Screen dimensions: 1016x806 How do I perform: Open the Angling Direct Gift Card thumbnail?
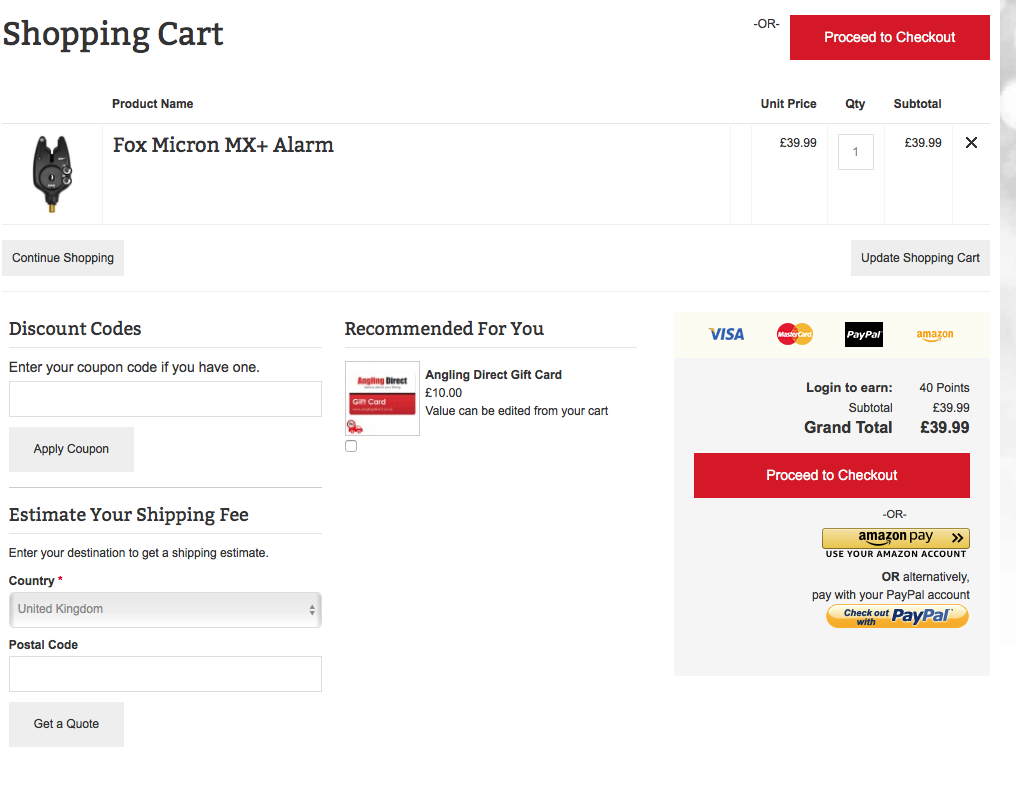click(x=382, y=398)
